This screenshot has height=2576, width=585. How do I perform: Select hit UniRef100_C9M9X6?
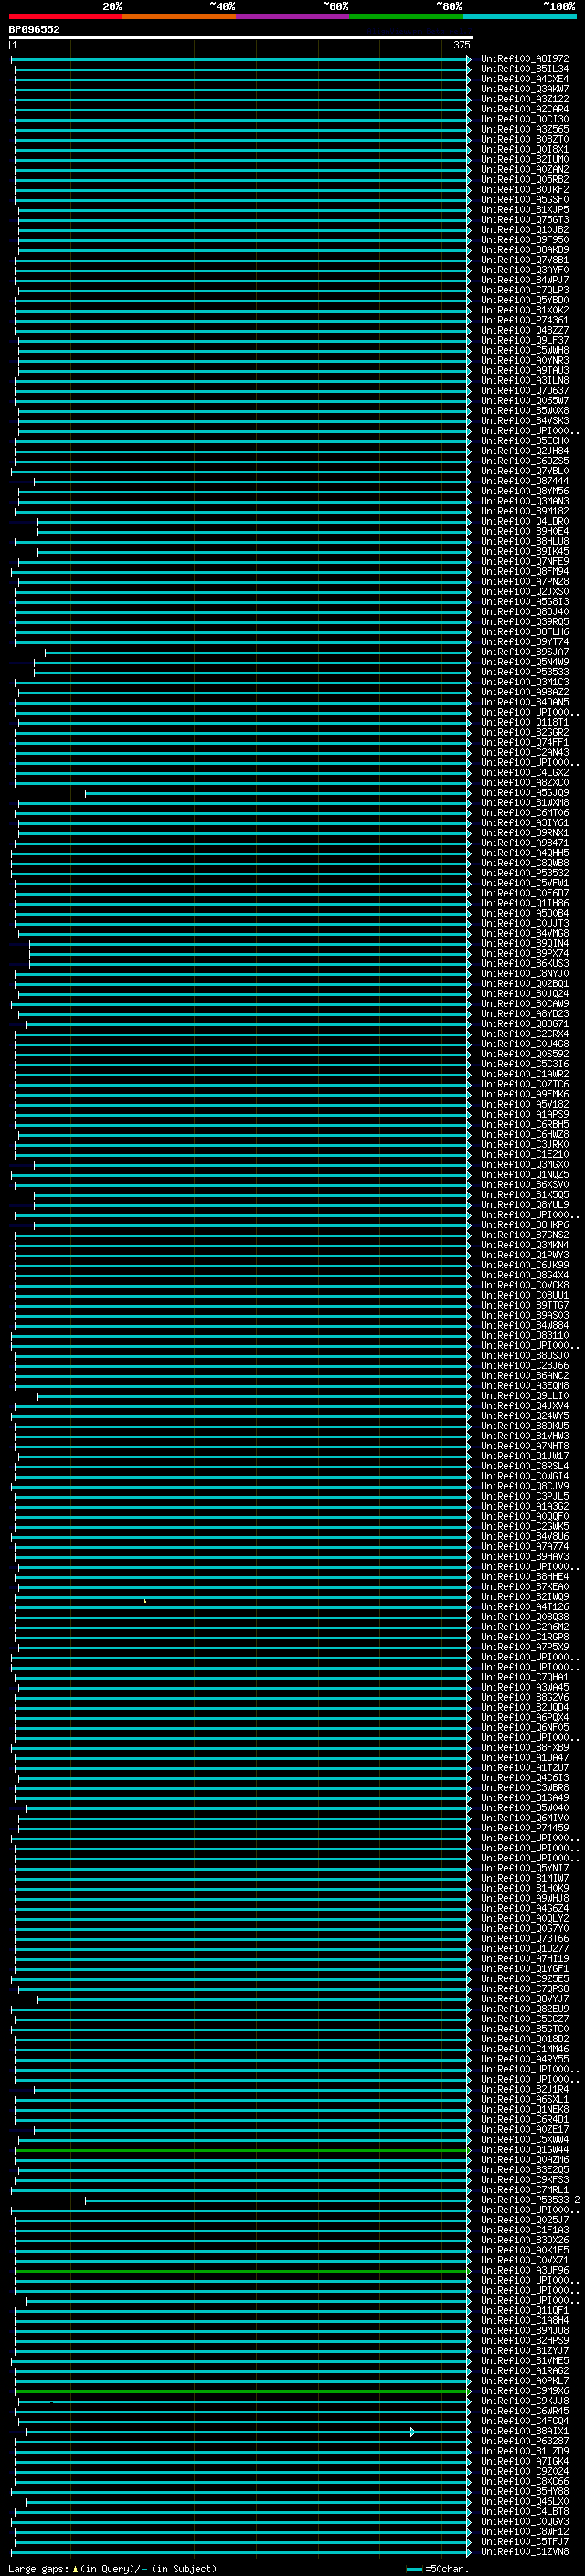[524, 2391]
